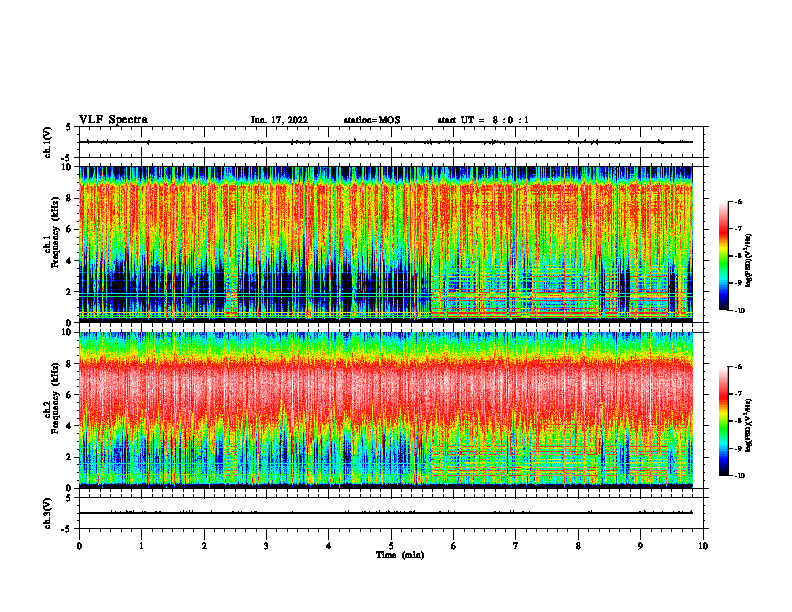Click the ch.2 colorbar "log(PSD)(V²/Hz)" label
792x612 pixels.
749,425
